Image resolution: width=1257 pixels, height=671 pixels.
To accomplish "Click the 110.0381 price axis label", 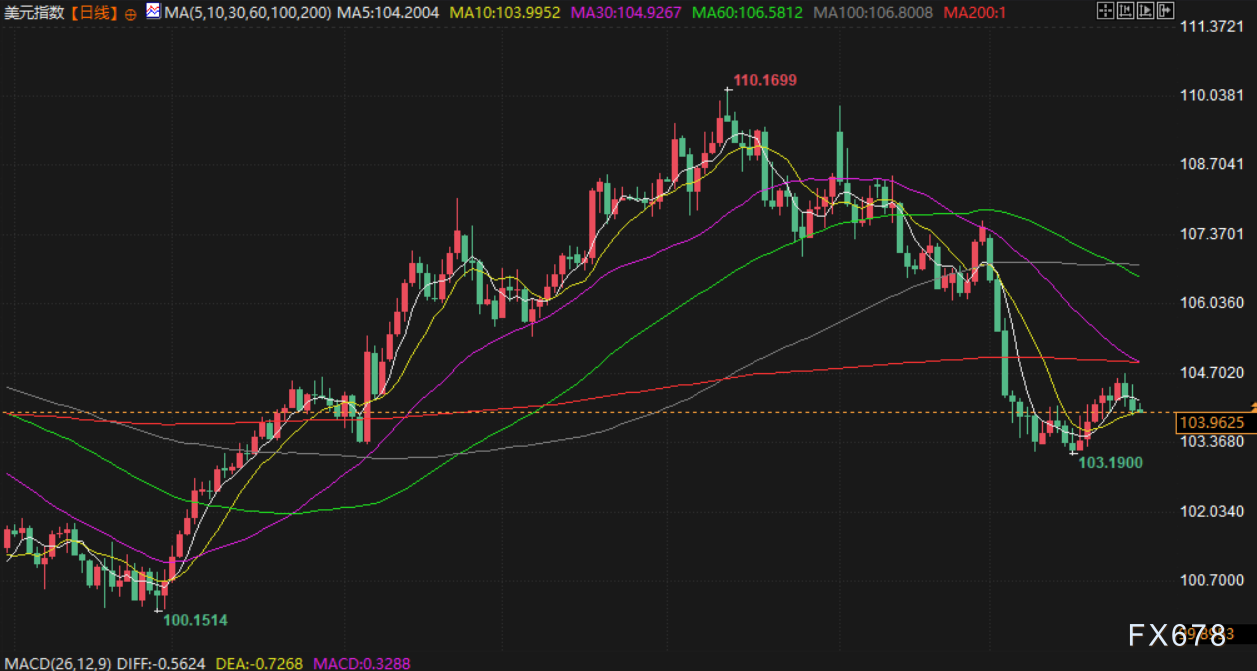I will point(1211,95).
